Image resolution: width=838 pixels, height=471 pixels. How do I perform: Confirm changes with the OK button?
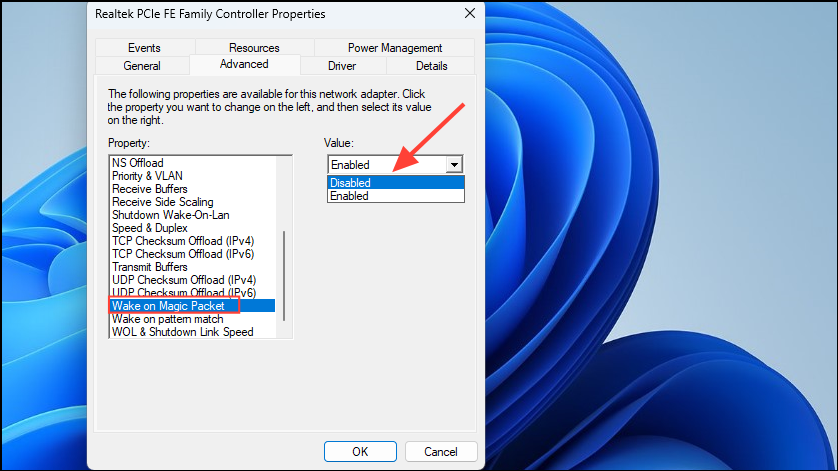pyautogui.click(x=360, y=452)
